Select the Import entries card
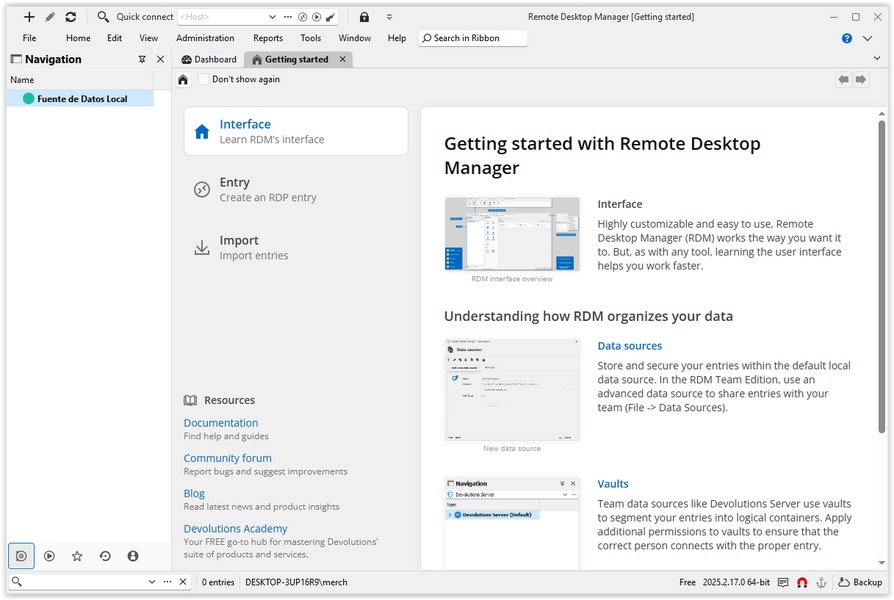This screenshot has height=600, width=894. (295, 247)
